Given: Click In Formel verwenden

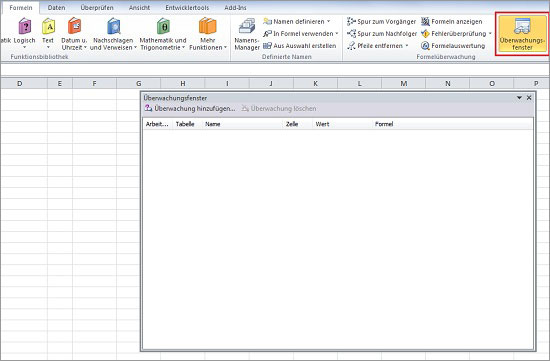Looking at the screenshot, I should coord(301,34).
